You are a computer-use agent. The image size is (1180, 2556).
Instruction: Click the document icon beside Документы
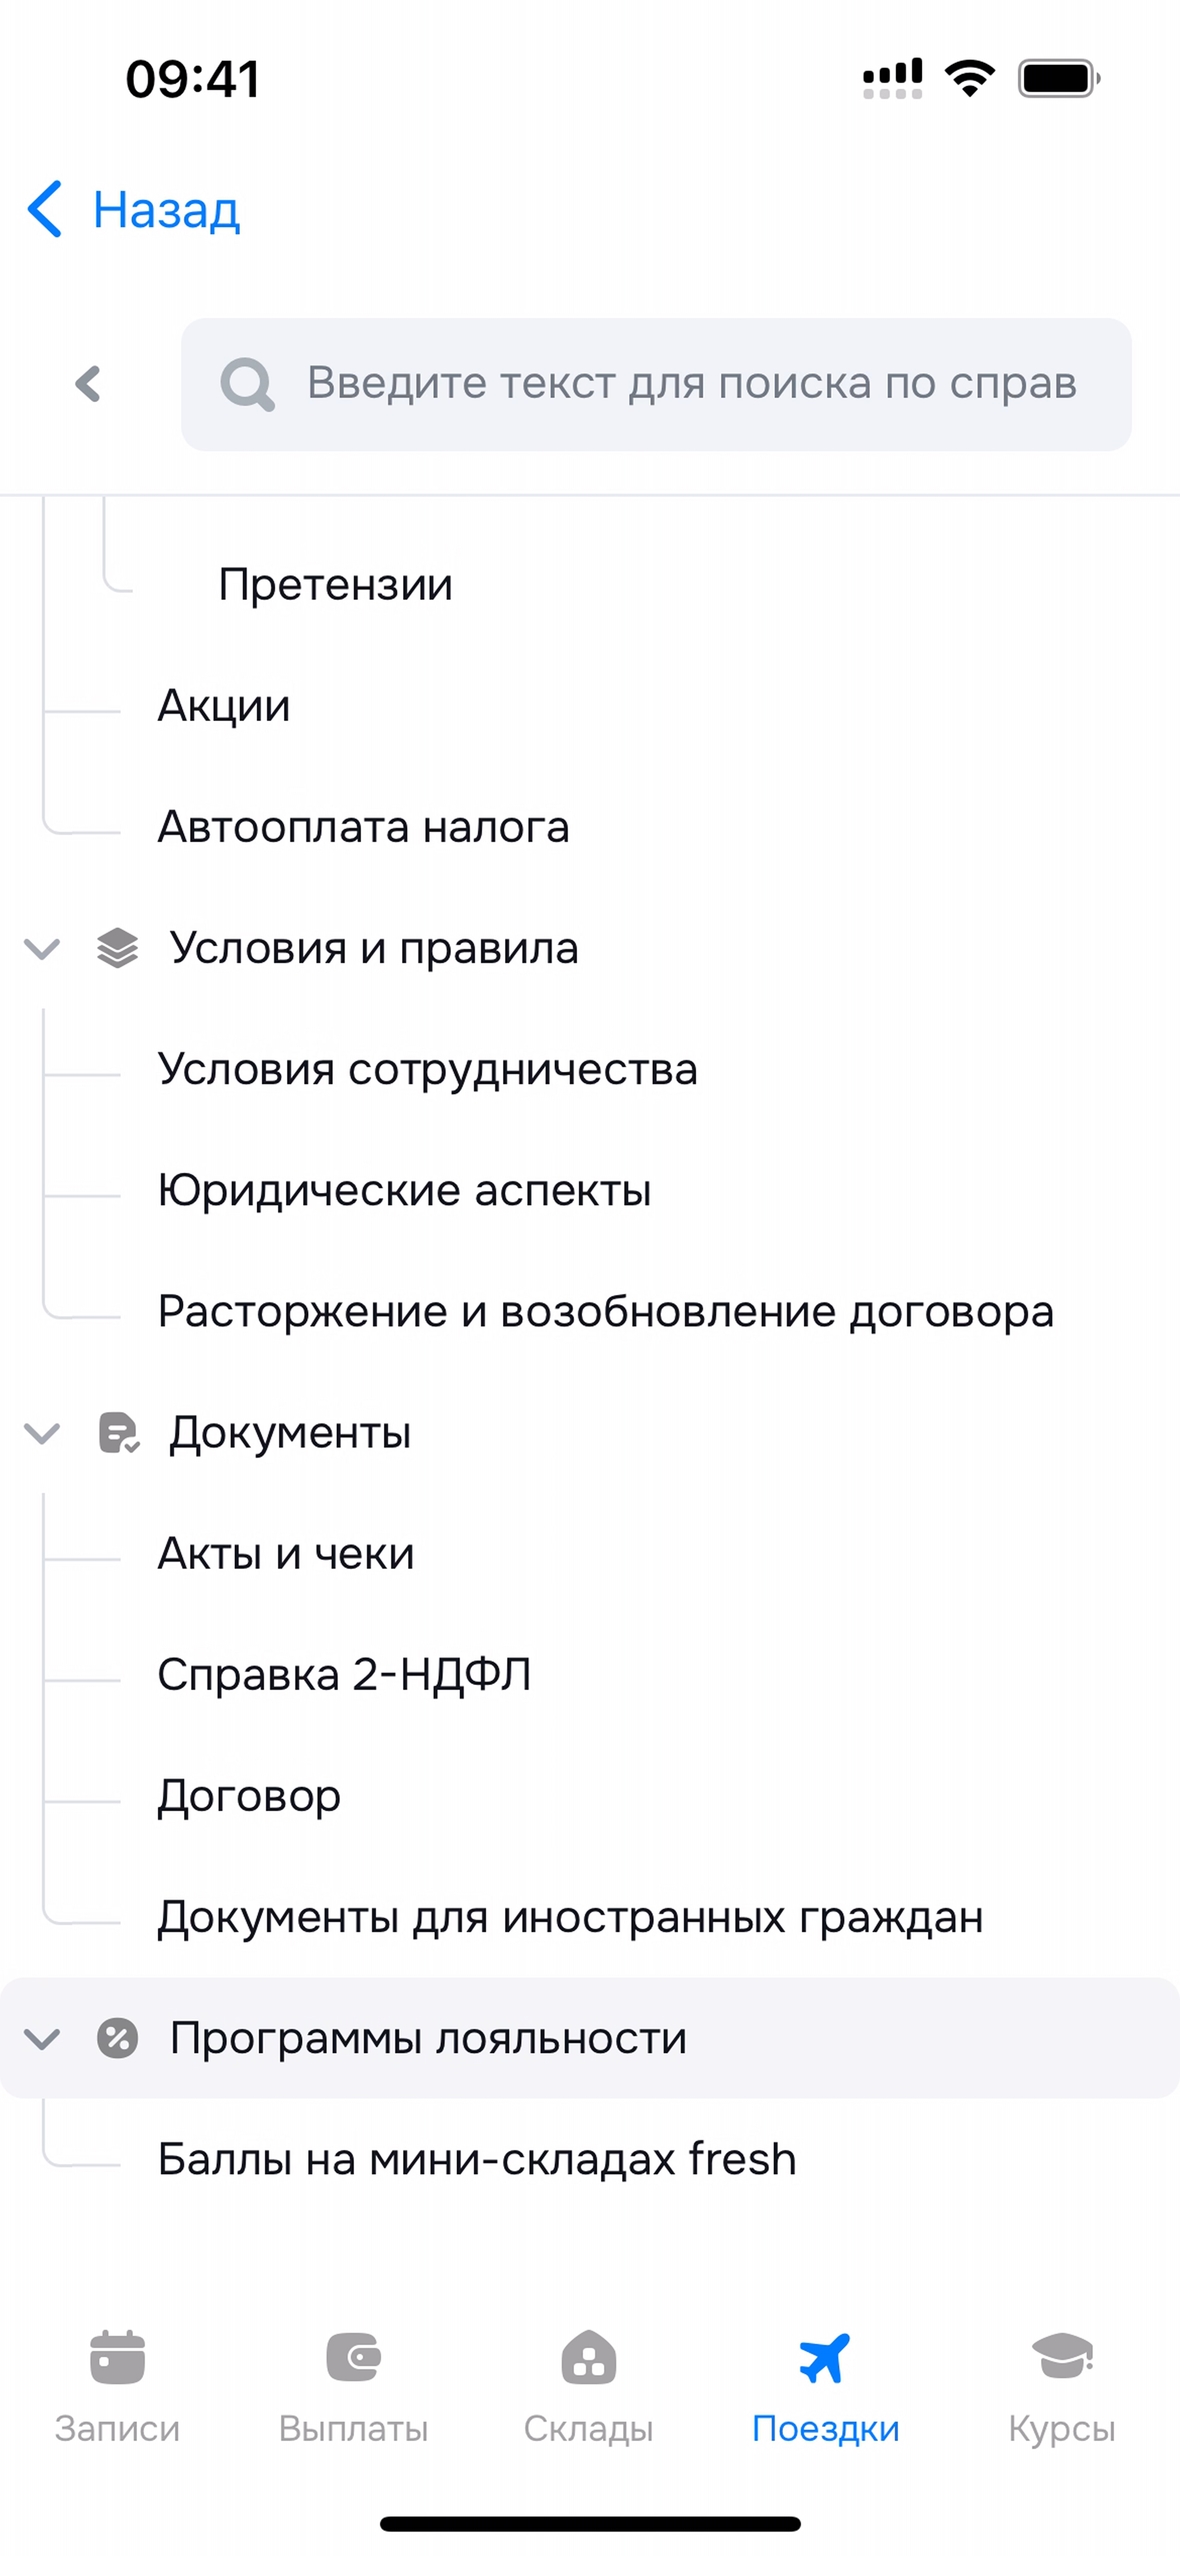coord(118,1433)
